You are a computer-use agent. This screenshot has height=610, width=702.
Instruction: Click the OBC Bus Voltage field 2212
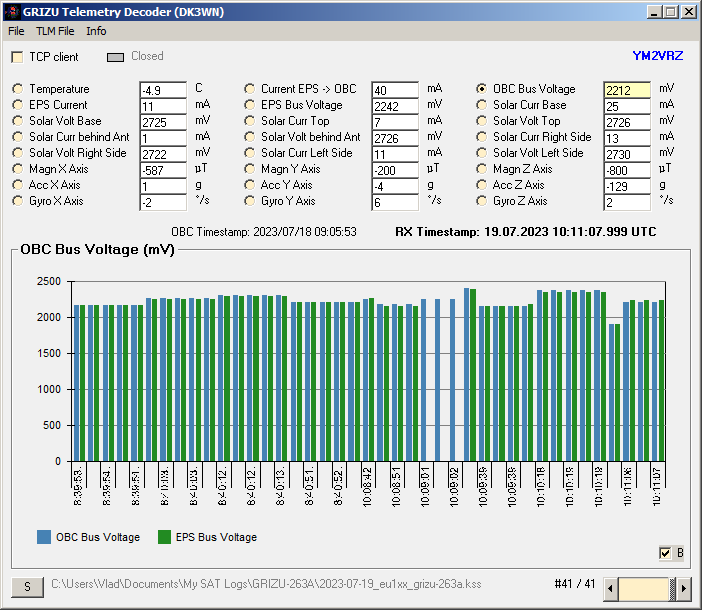627,90
